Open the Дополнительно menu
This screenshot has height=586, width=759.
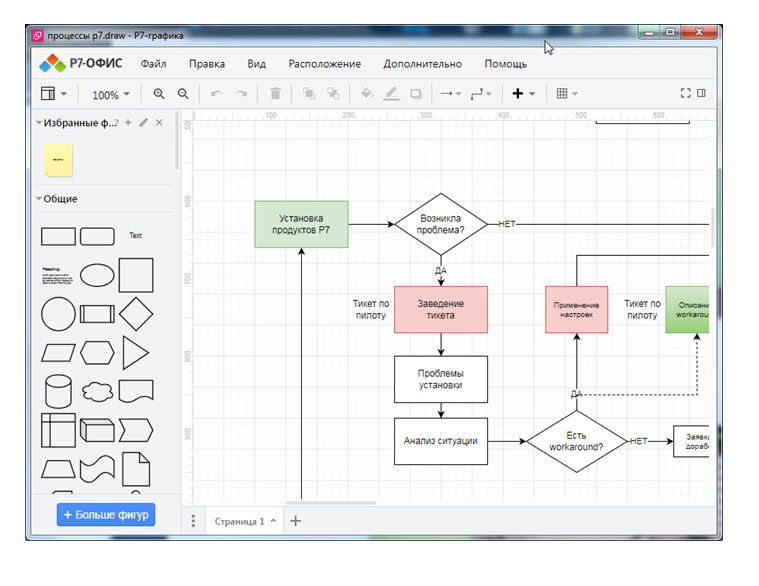[x=423, y=64]
